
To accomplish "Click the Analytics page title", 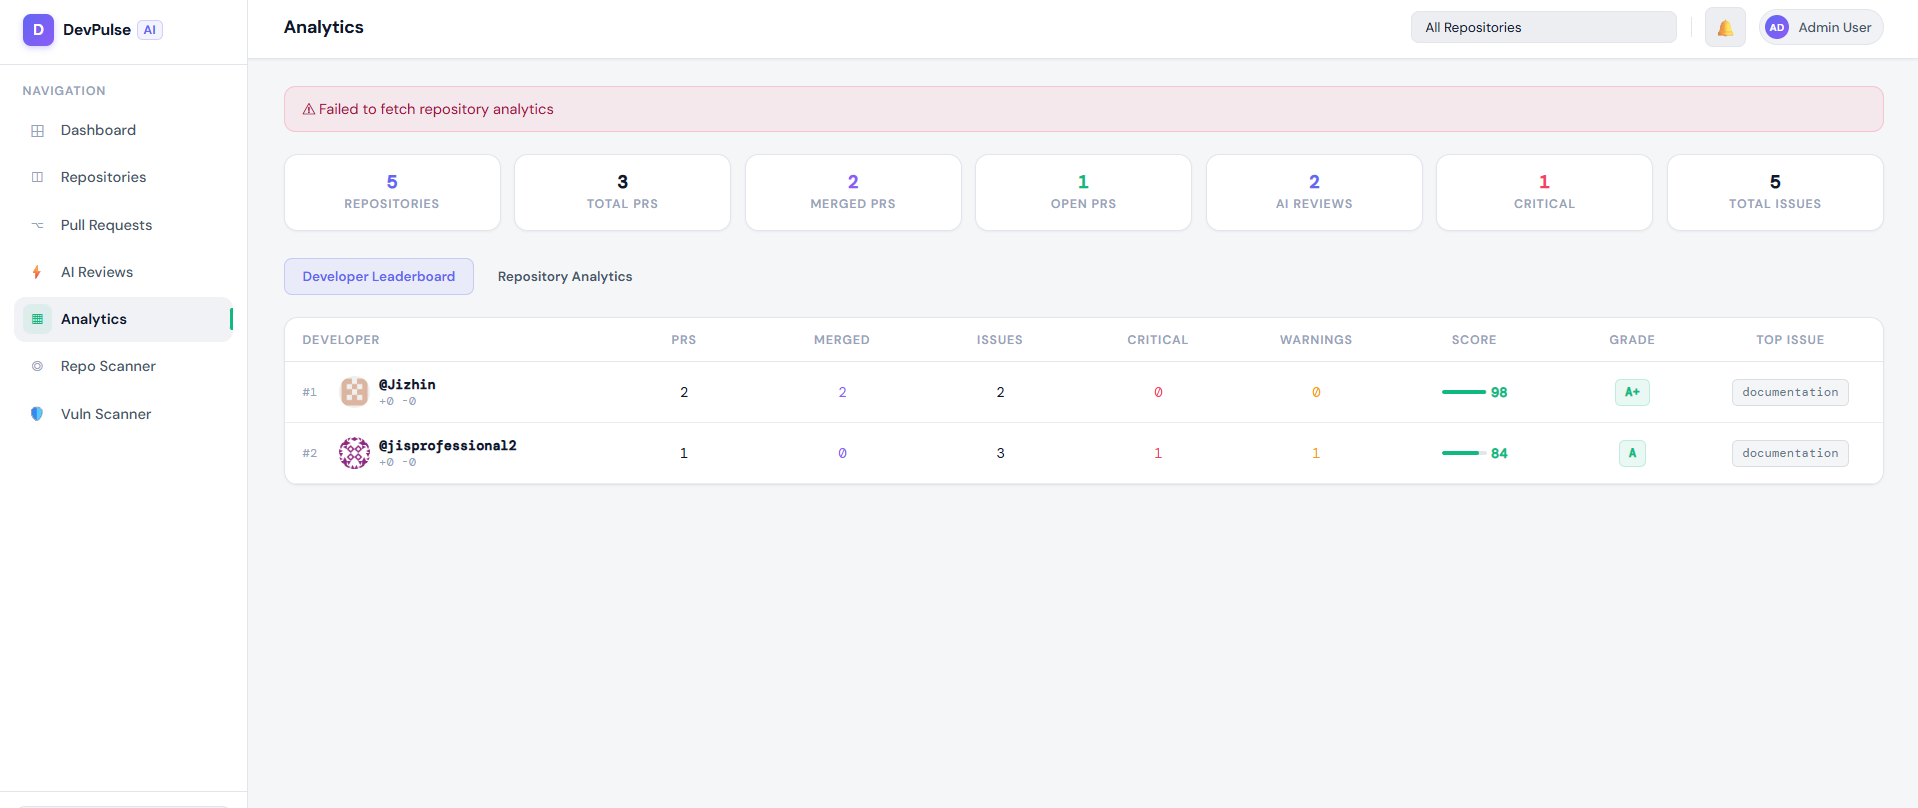I will click(324, 28).
